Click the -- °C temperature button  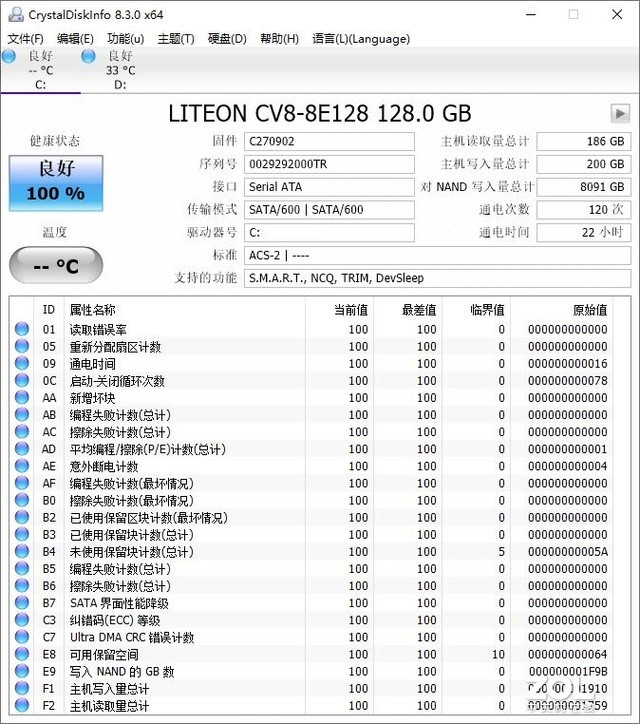[56, 265]
